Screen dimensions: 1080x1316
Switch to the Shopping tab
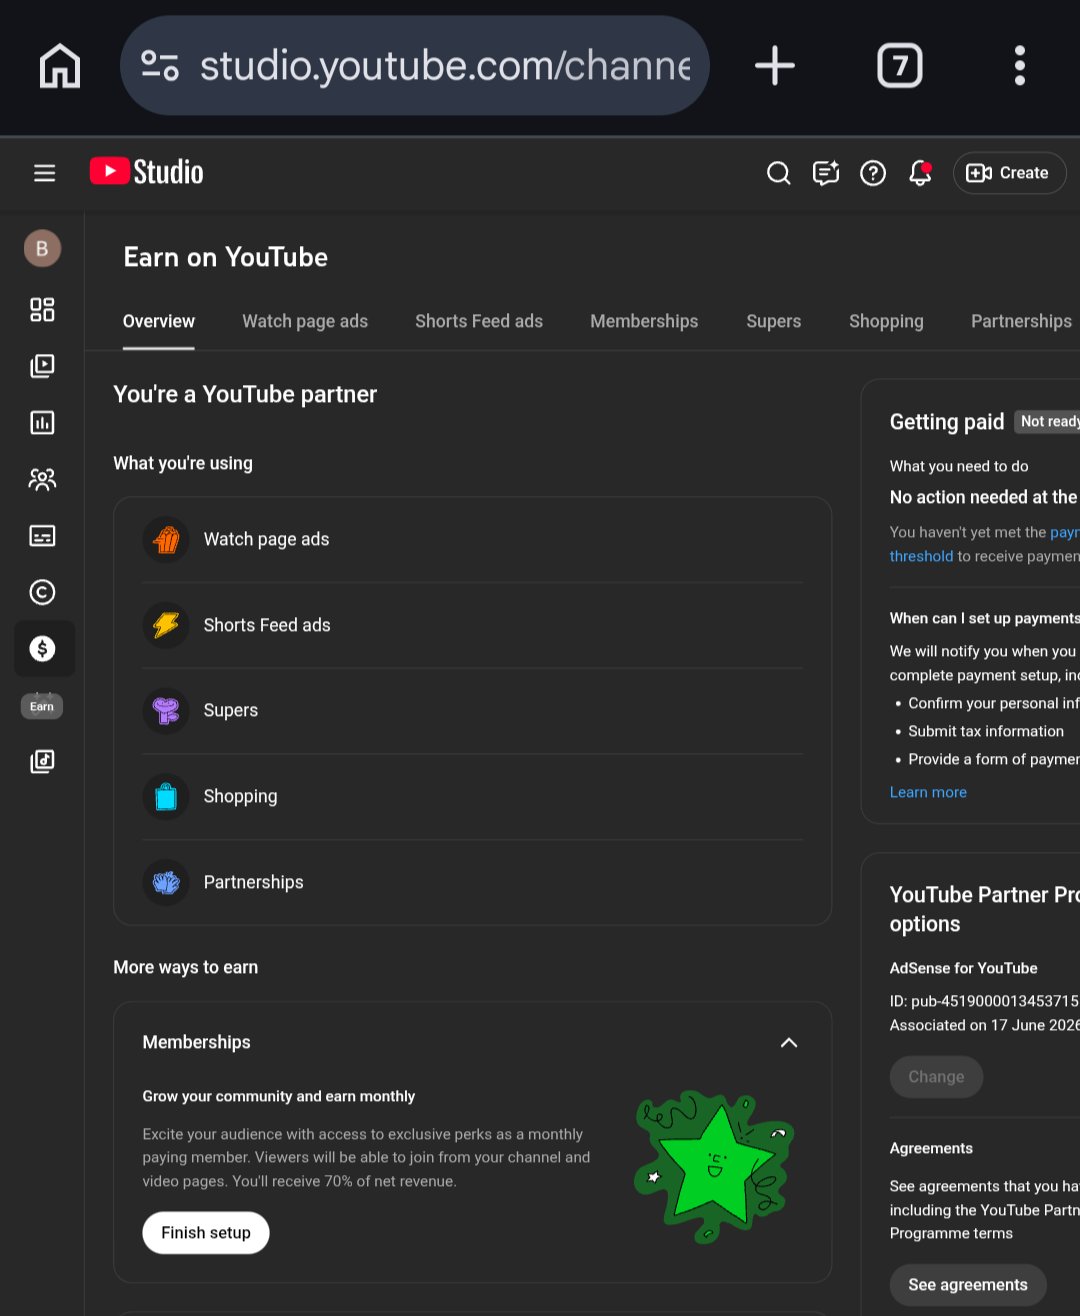pyautogui.click(x=886, y=321)
